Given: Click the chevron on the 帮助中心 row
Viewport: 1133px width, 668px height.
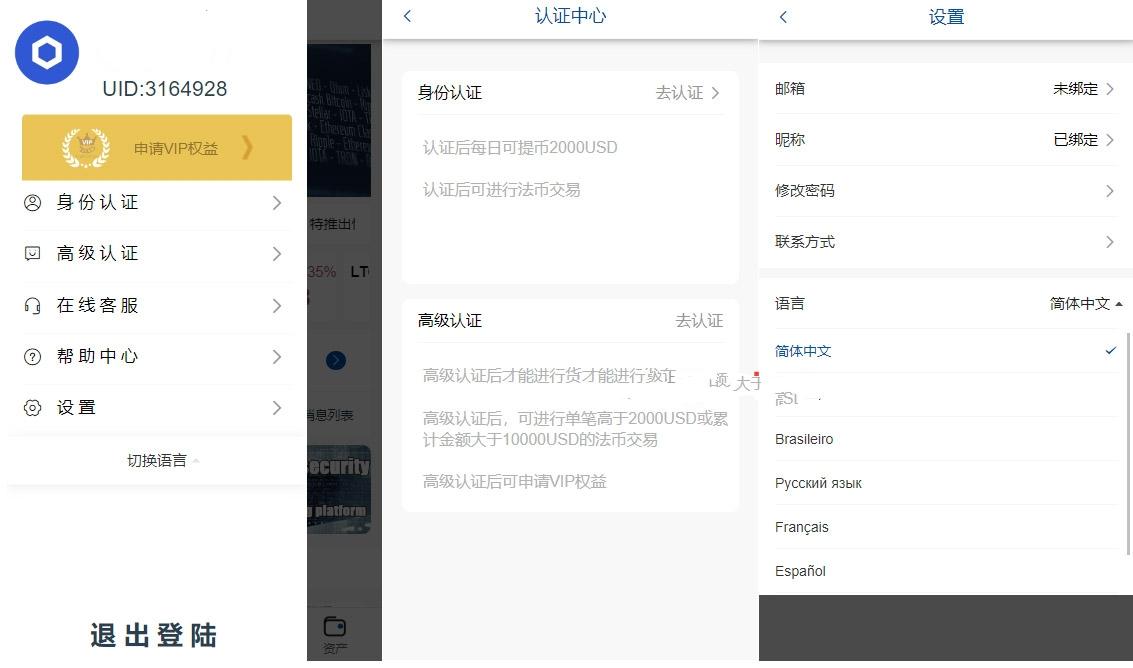Looking at the screenshot, I should coord(277,356).
